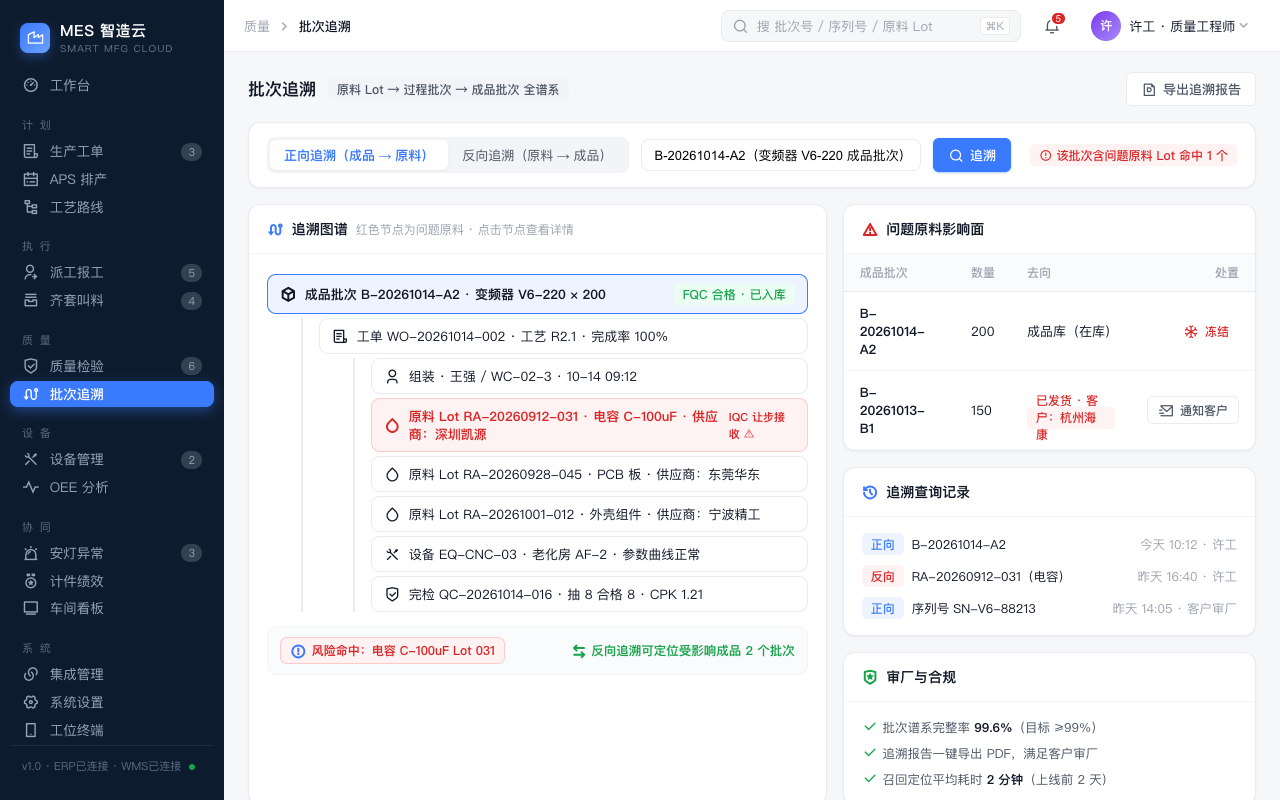
Task: Open 正向 B-20261014-A2 query record
Action: (1049, 545)
